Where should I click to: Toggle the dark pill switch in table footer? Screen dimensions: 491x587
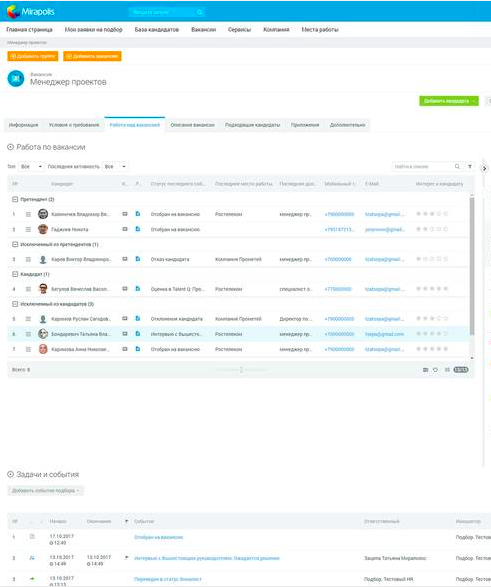(461, 370)
